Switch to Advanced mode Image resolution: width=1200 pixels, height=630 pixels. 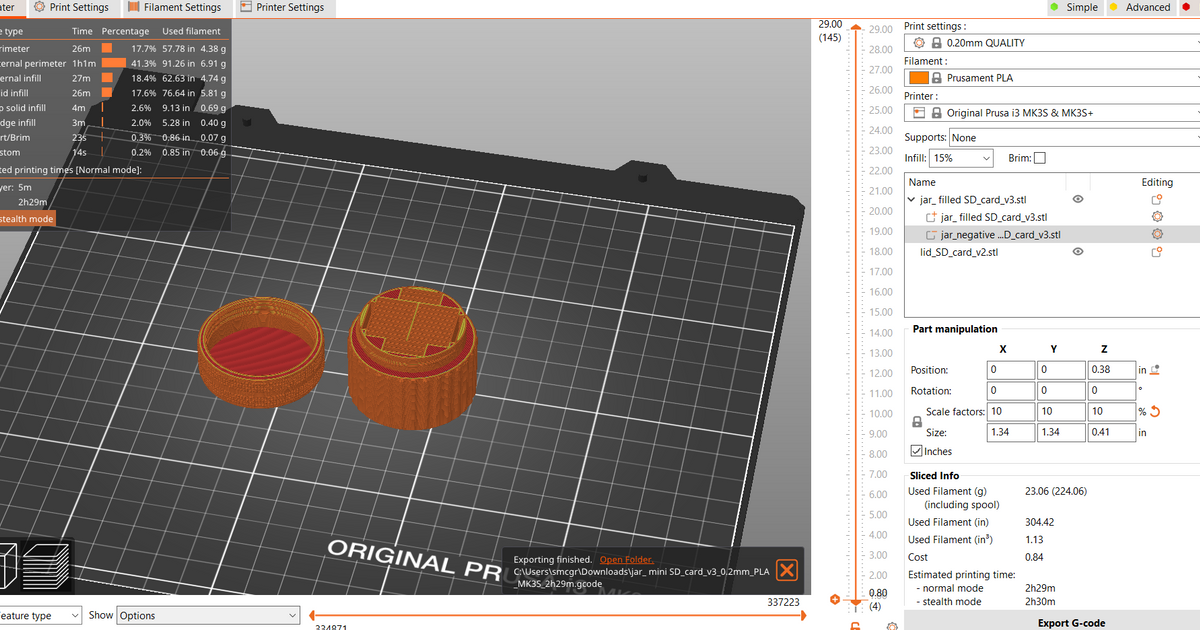[1142, 7]
